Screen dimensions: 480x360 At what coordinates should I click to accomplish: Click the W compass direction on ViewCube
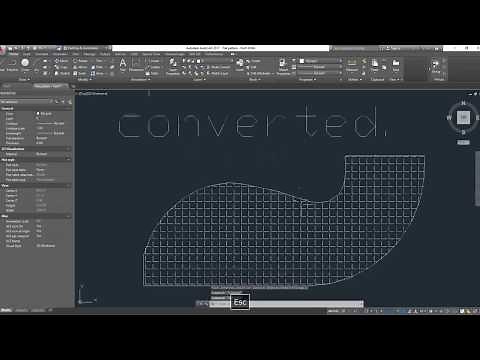click(449, 118)
